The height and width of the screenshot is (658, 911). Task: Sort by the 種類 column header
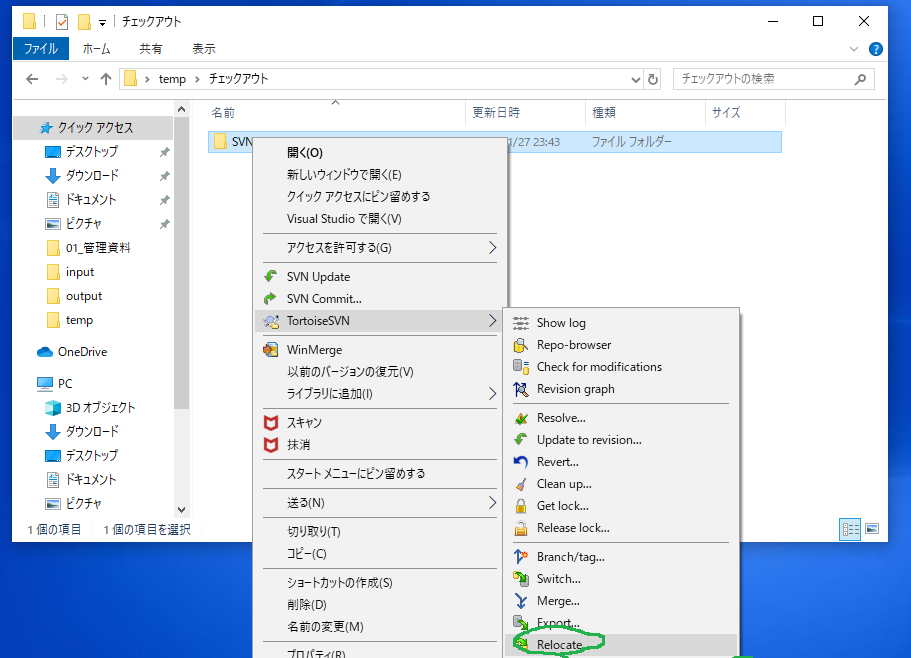pyautogui.click(x=645, y=113)
